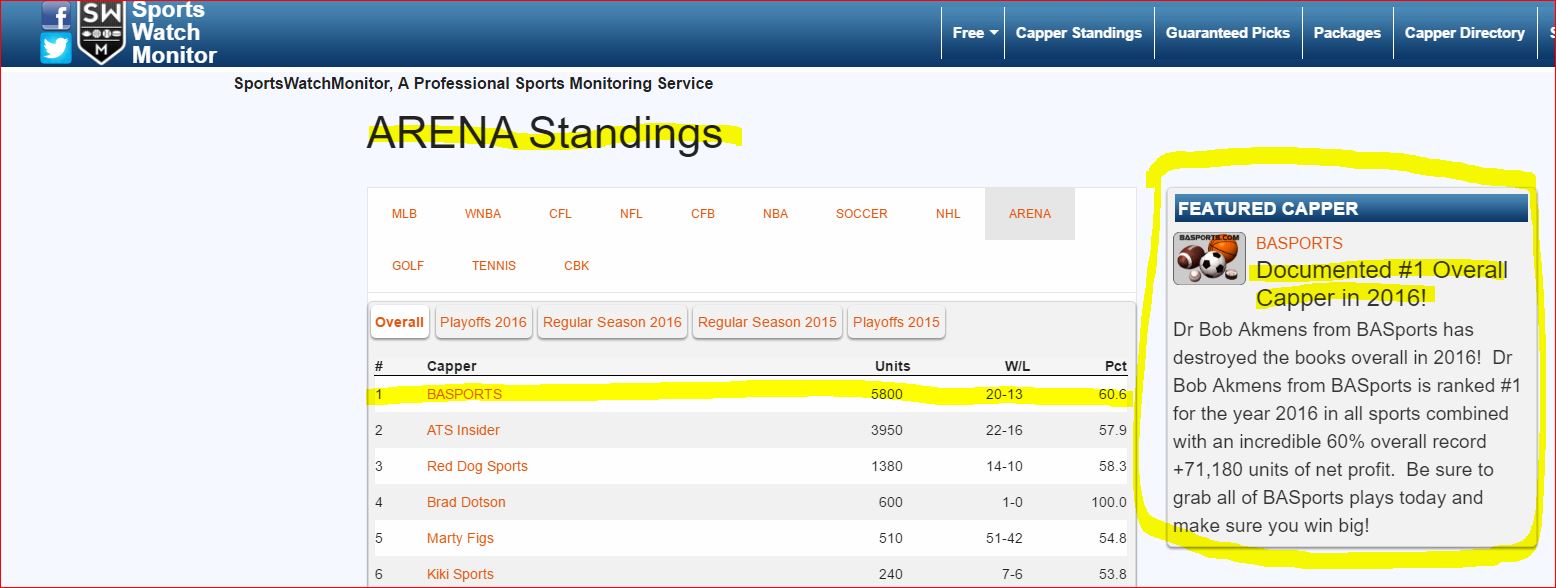The width and height of the screenshot is (1556, 588).
Task: Select the MLB sport tab
Action: (x=404, y=214)
